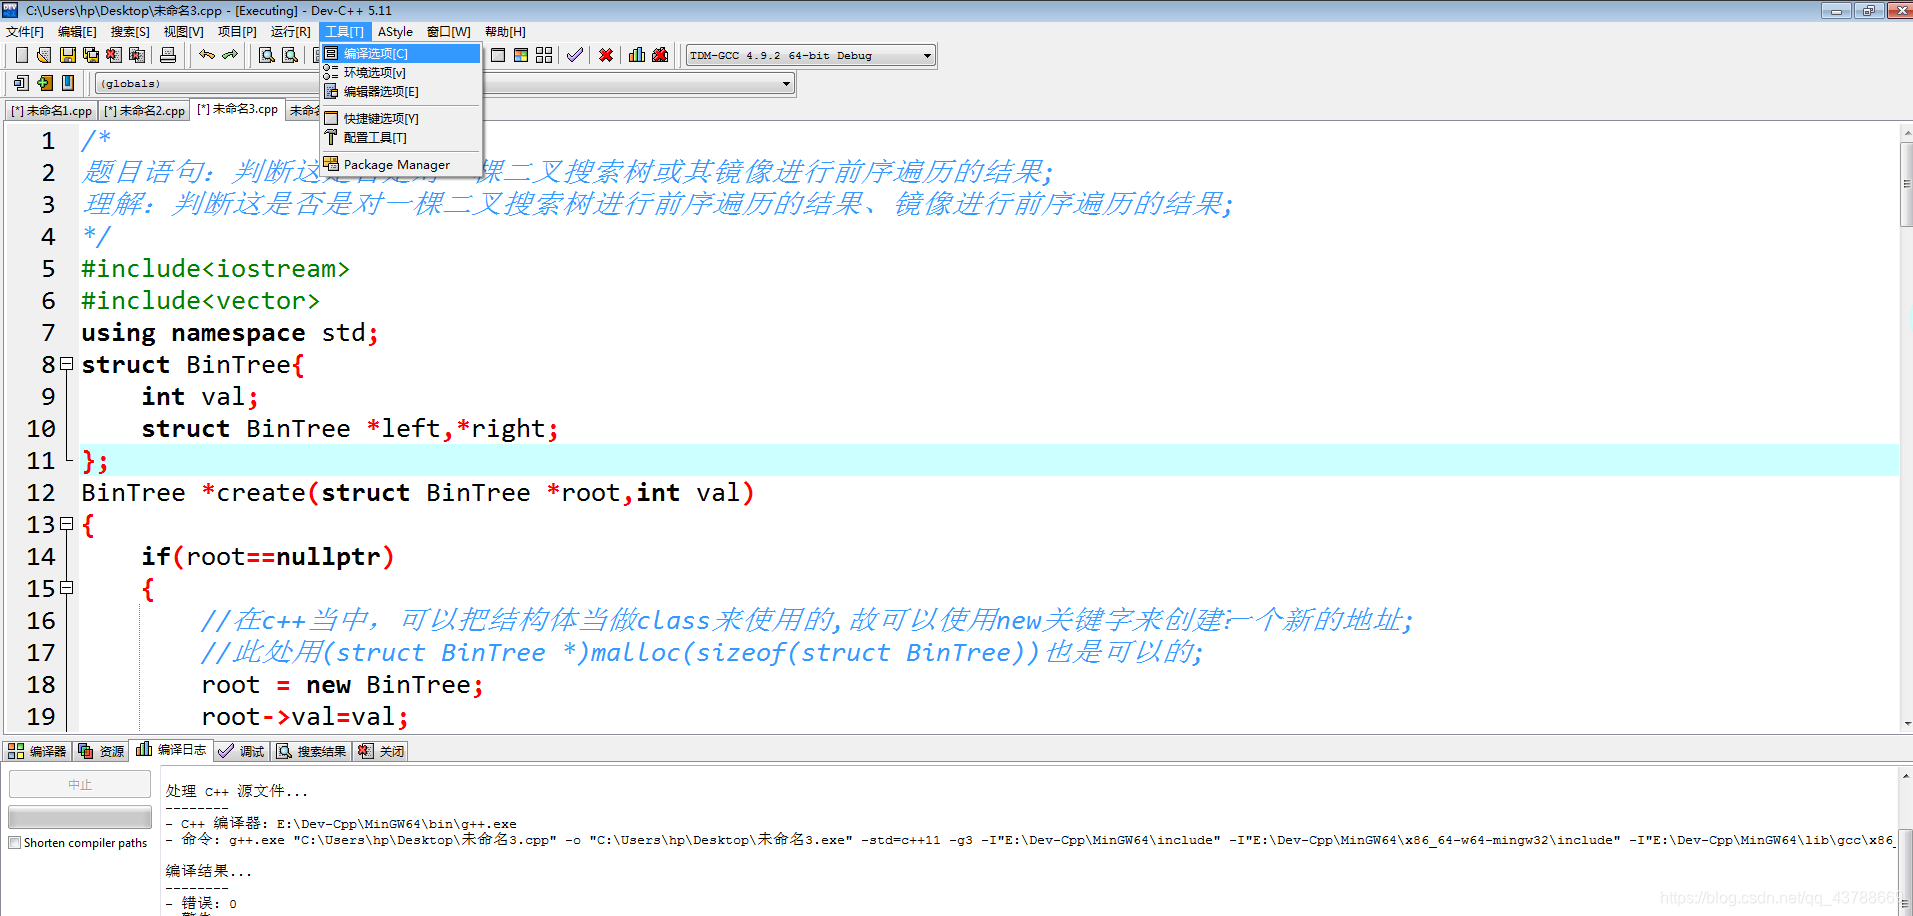
Task: Open the 项目[P] menu
Action: [x=237, y=32]
